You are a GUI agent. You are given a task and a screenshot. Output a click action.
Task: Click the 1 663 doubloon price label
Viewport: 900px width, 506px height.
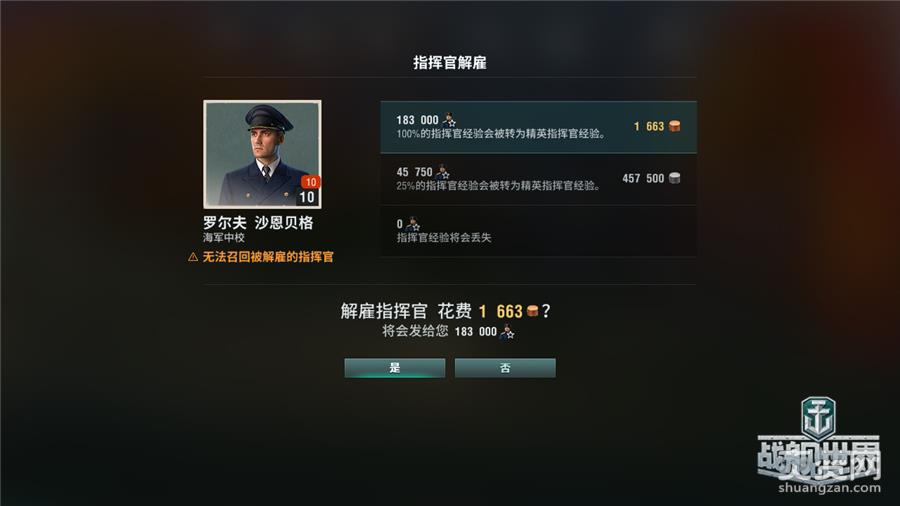coord(649,126)
